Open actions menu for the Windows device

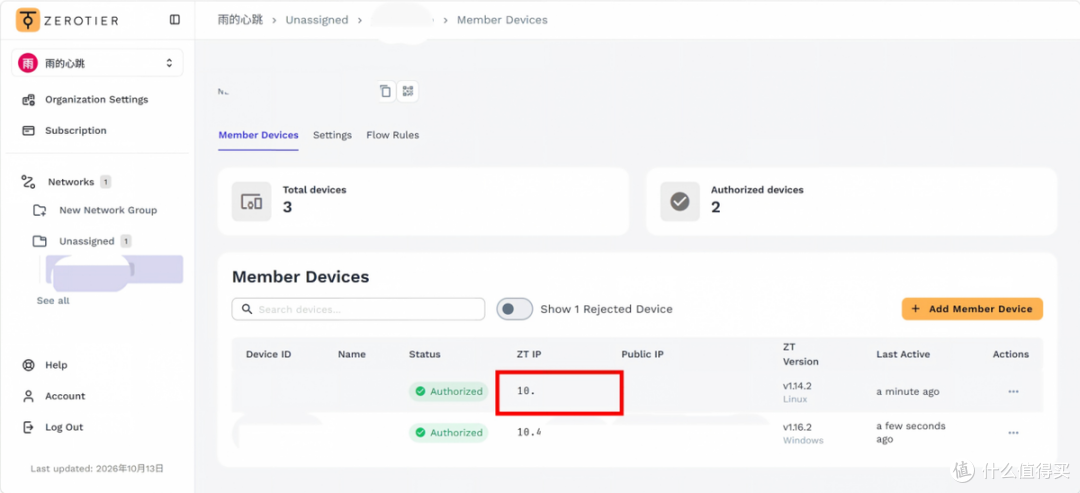pyautogui.click(x=1013, y=432)
